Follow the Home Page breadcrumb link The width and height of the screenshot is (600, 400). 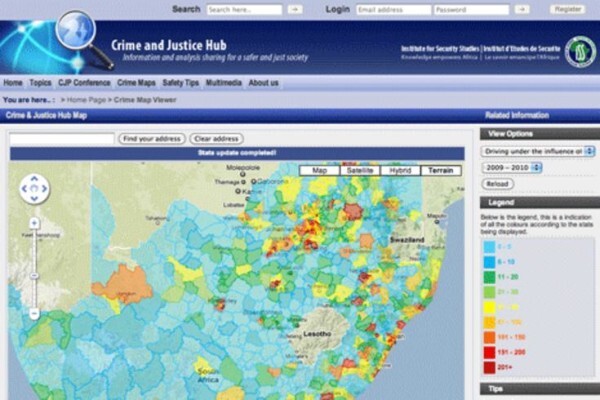pyautogui.click(x=86, y=100)
